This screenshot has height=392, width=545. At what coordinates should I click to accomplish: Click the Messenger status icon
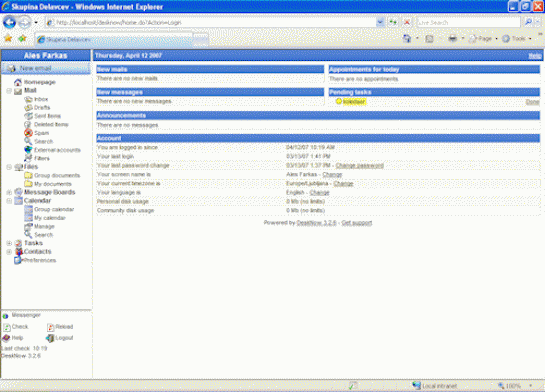click(x=5, y=316)
